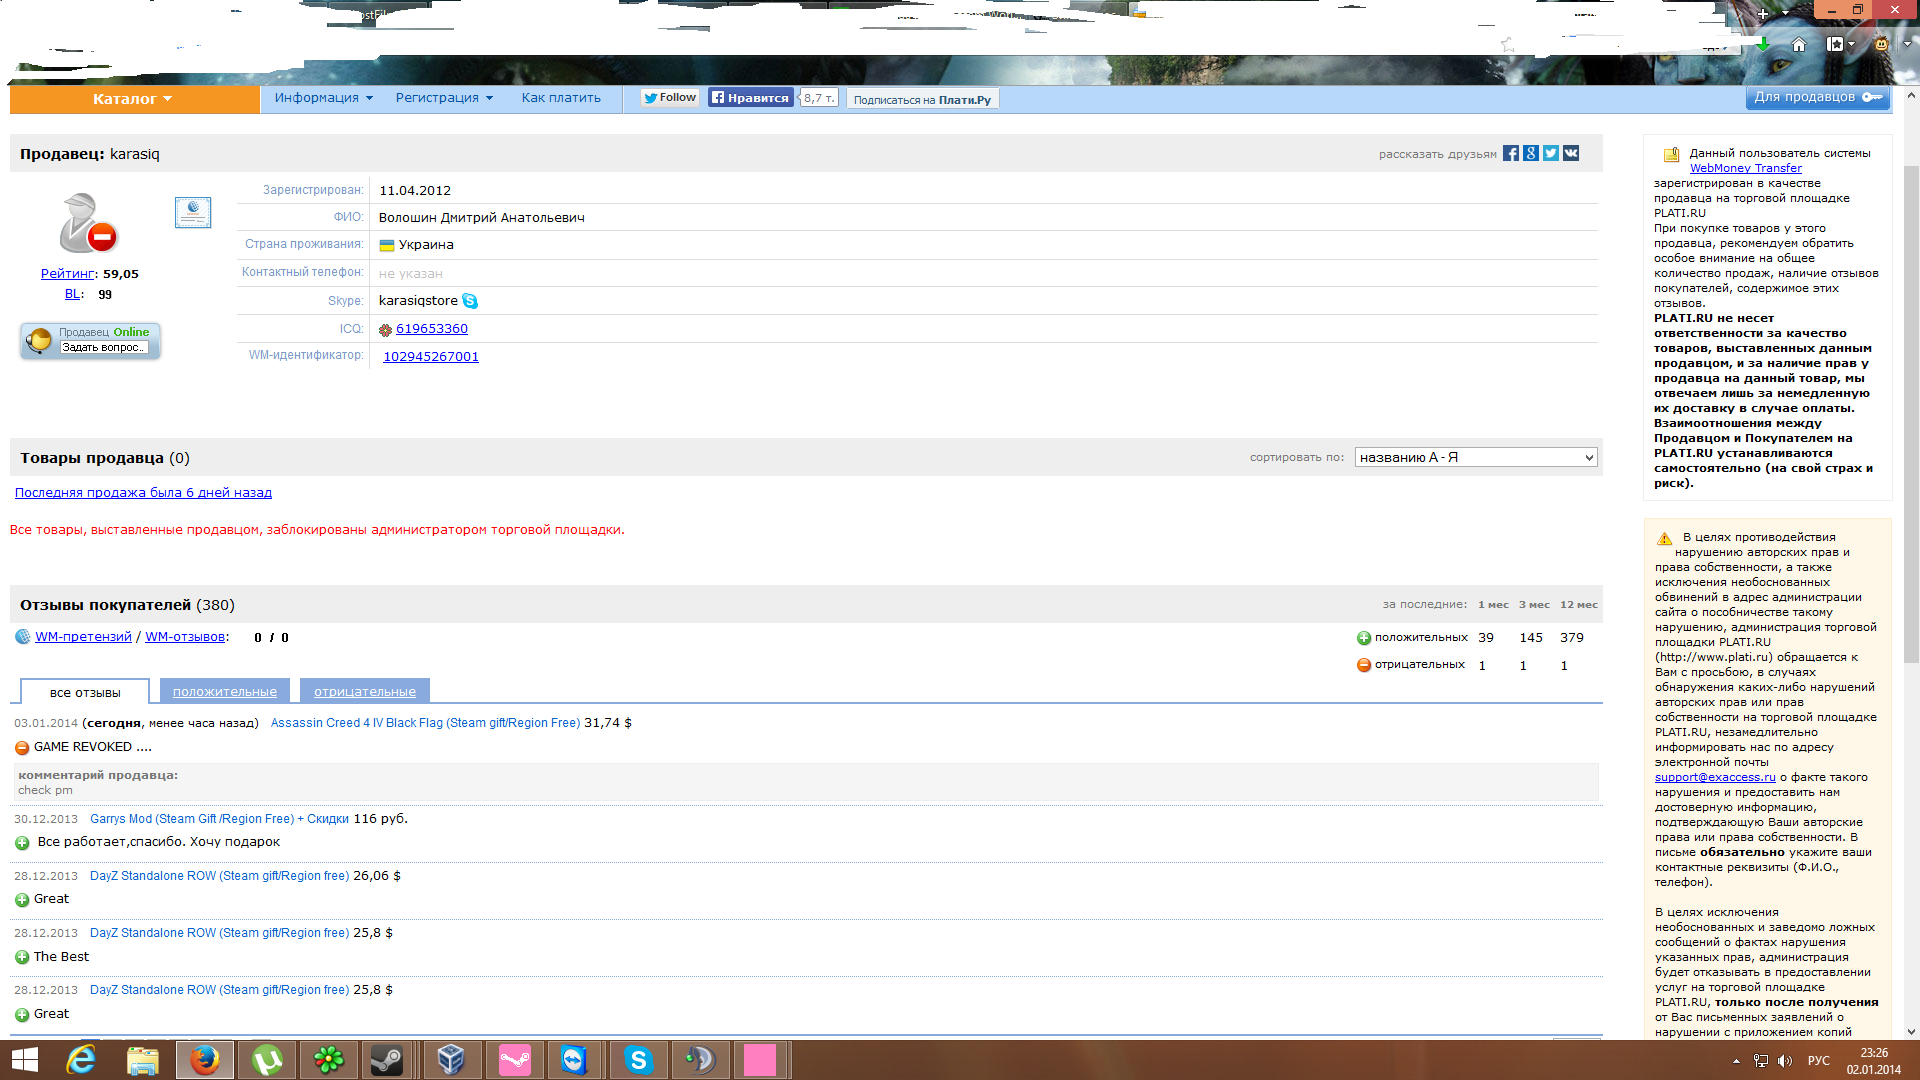This screenshot has height=1080, width=1920.
Task: Click the РУС language indicator in the tray
Action: 1819,1061
